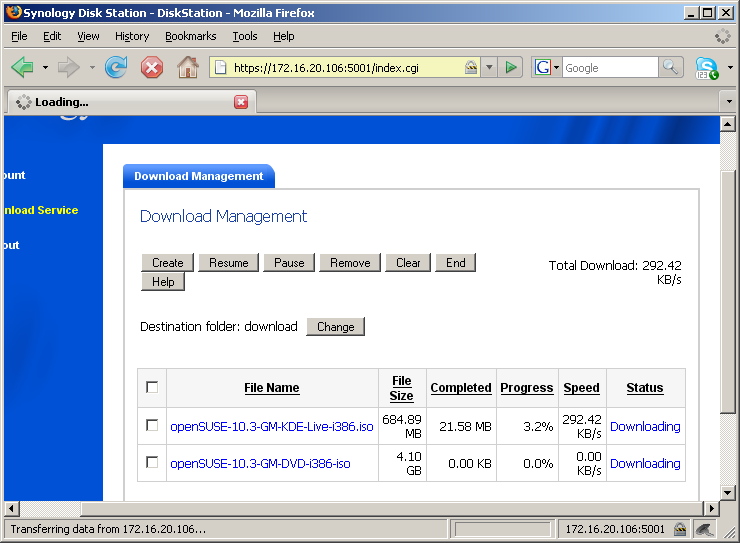
Task: Click the green Go arrow beside the address bar
Action: pos(511,67)
